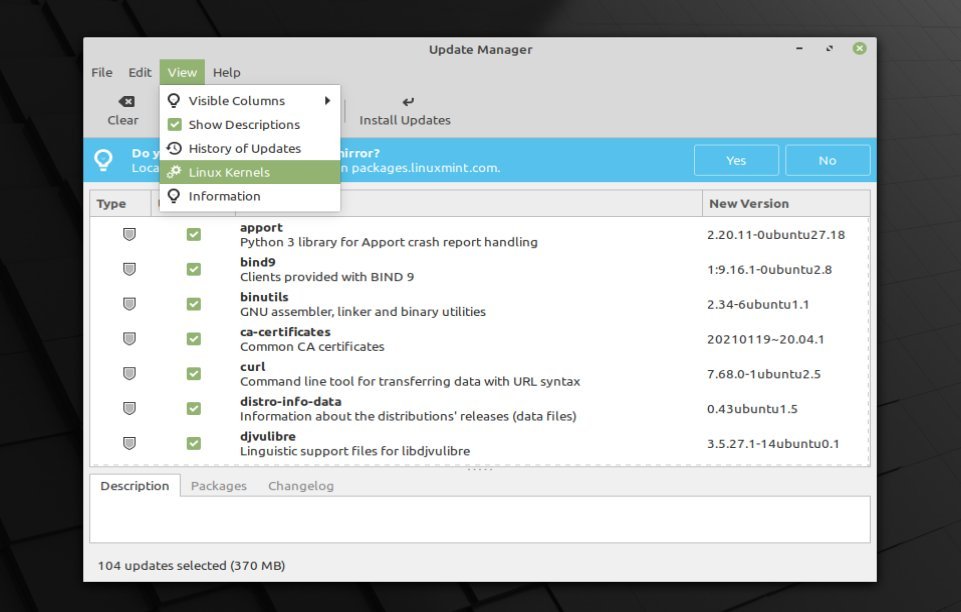This screenshot has width=961, height=612.
Task: Click Yes to switch to a local mirror
Action: pyautogui.click(x=736, y=159)
